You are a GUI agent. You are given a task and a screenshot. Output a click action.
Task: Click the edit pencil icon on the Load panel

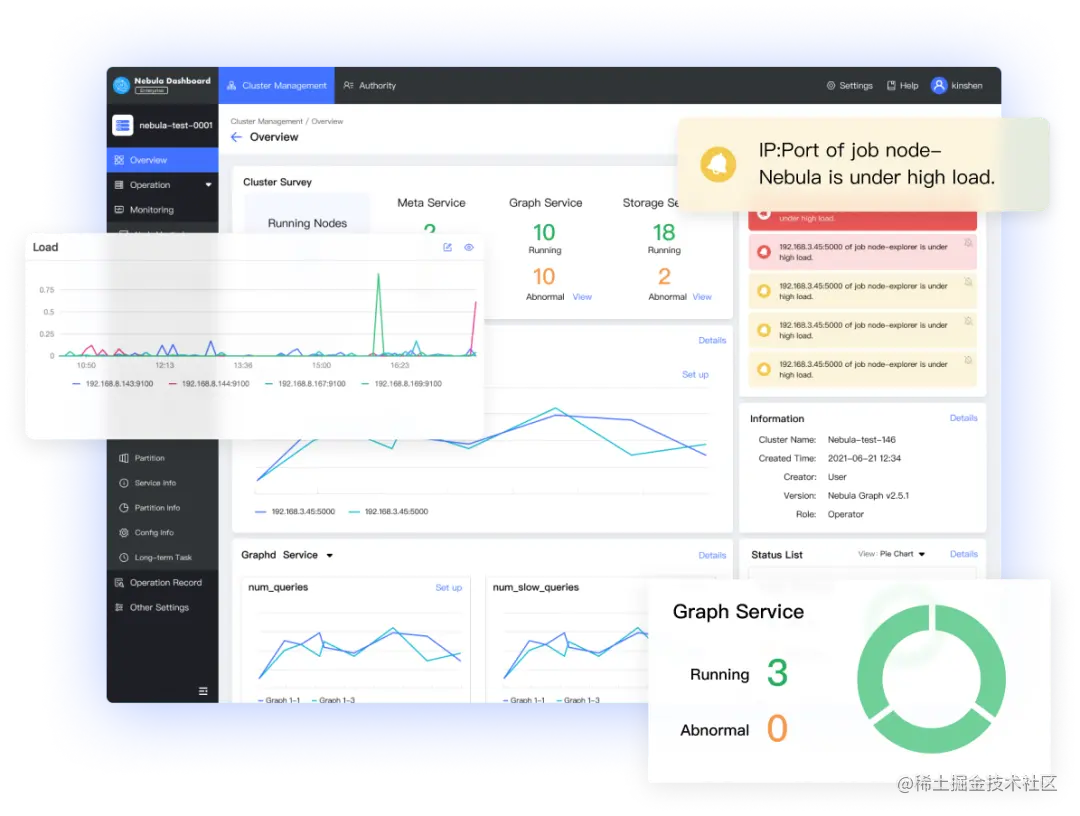click(447, 247)
